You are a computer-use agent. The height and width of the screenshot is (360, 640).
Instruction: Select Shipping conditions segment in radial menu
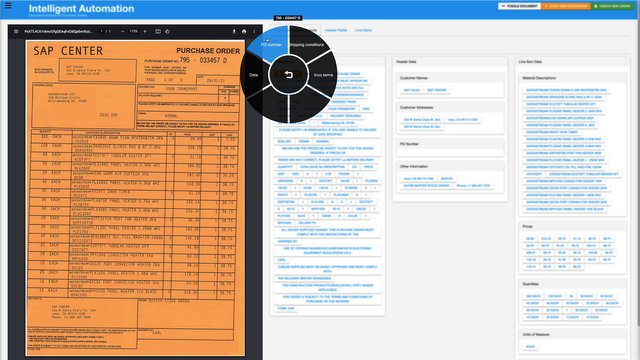tap(307, 44)
